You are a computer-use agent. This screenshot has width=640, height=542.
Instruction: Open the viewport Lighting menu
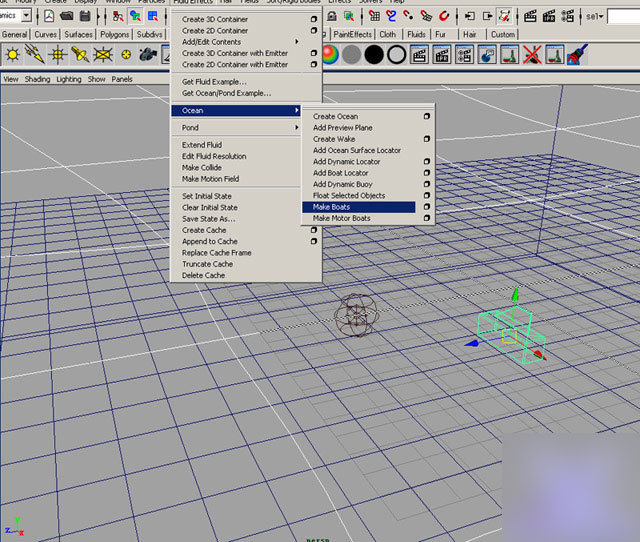[69, 79]
